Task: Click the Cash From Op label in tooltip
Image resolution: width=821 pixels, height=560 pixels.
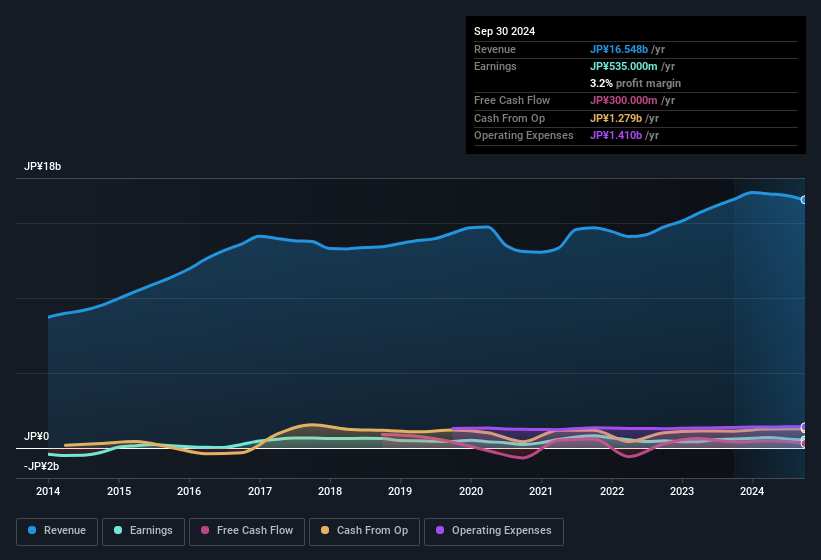Action: [x=509, y=118]
